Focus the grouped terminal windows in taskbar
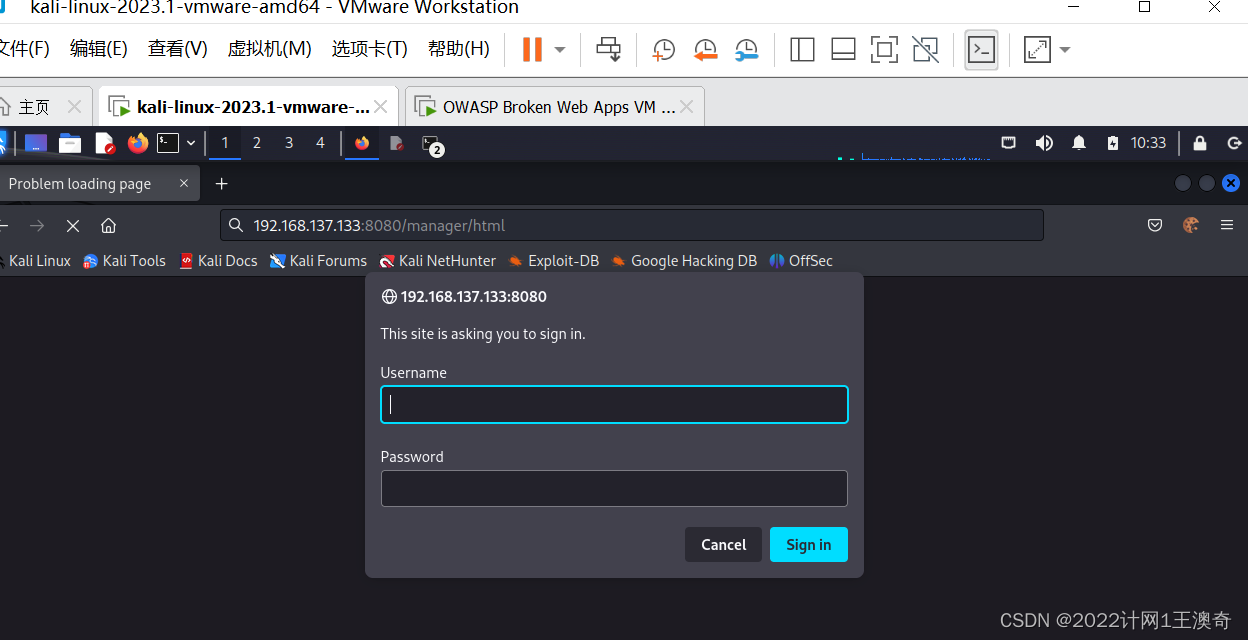 (x=432, y=145)
